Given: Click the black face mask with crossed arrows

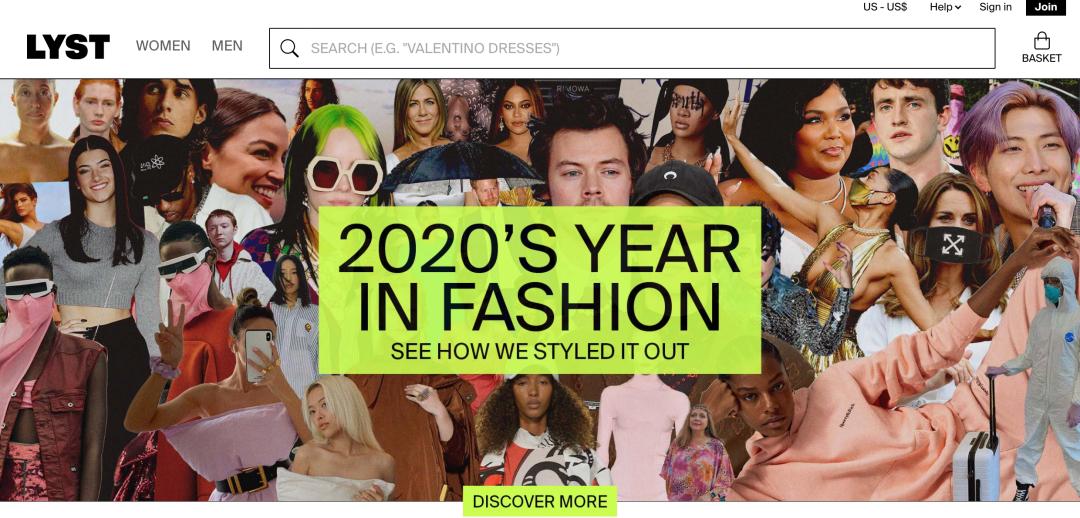Looking at the screenshot, I should [953, 244].
